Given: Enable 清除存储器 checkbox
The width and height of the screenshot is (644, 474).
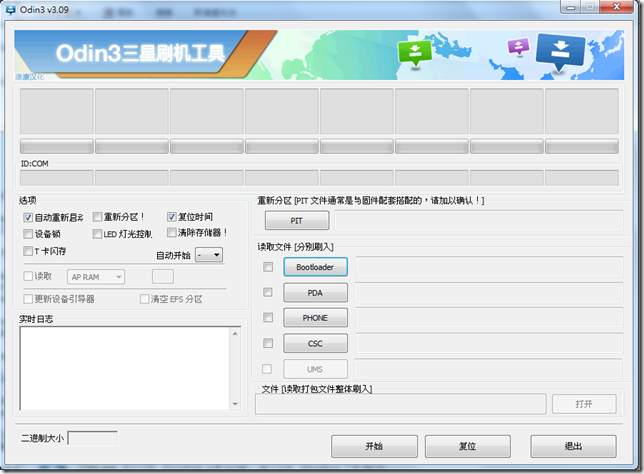Looking at the screenshot, I should tap(172, 233).
